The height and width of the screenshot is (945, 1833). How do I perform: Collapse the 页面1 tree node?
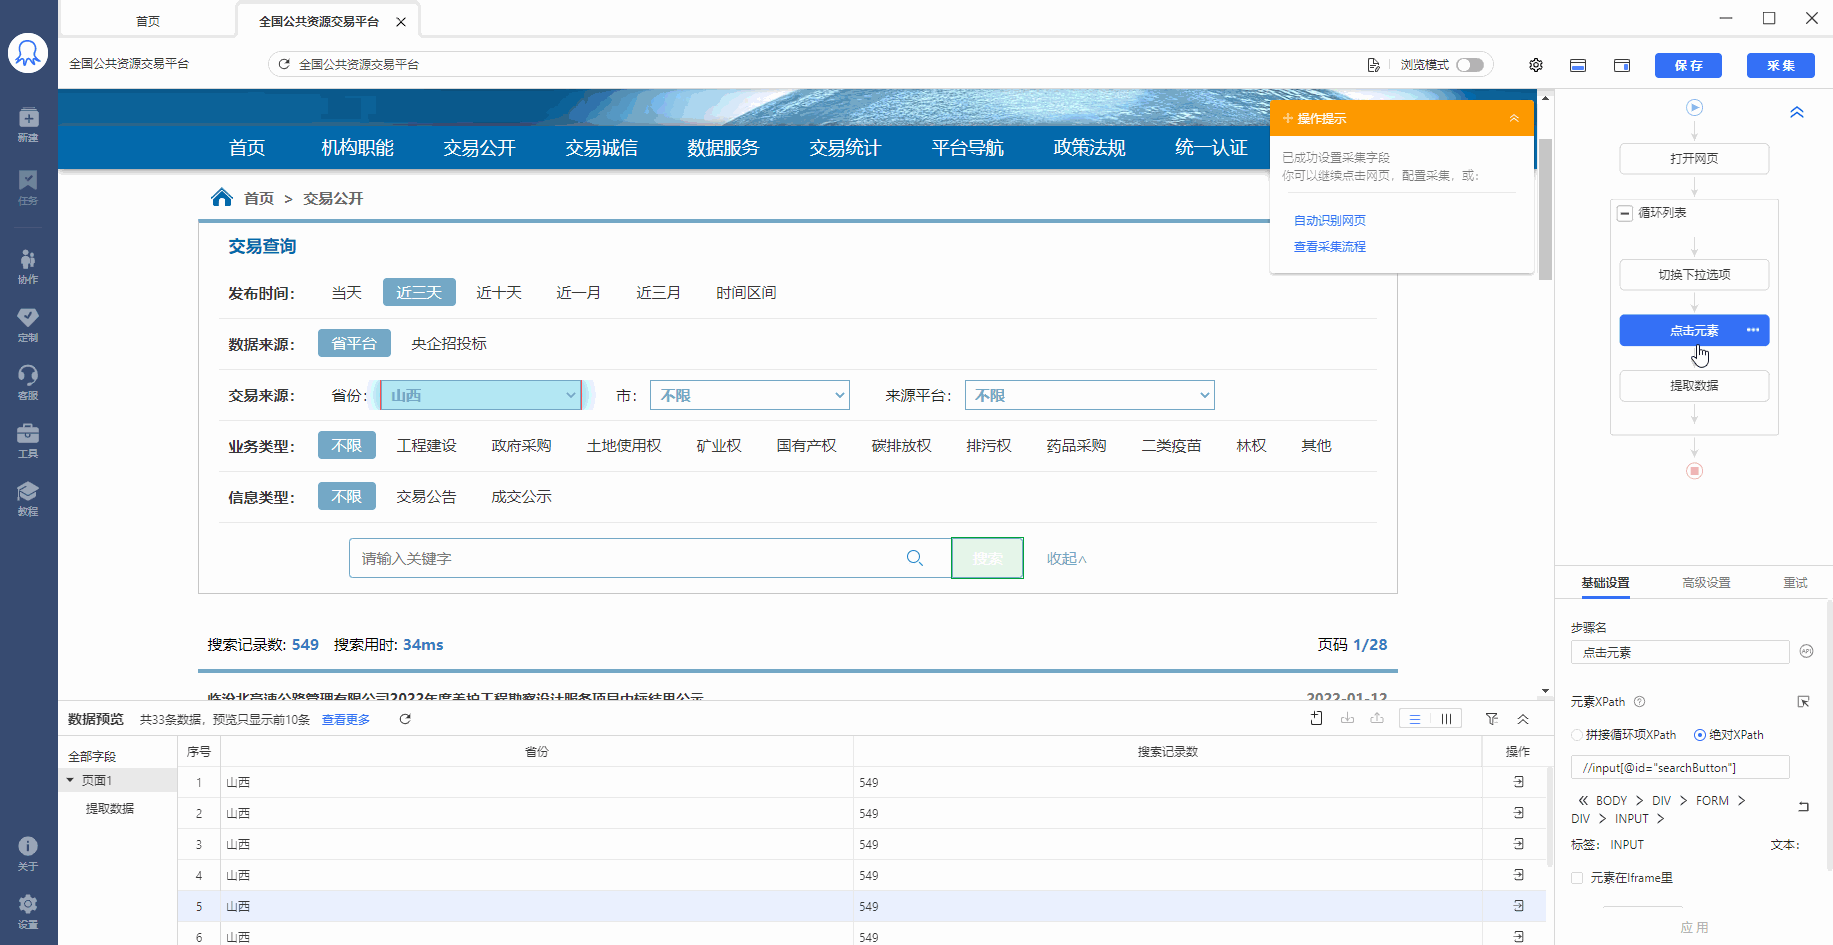[x=70, y=780]
